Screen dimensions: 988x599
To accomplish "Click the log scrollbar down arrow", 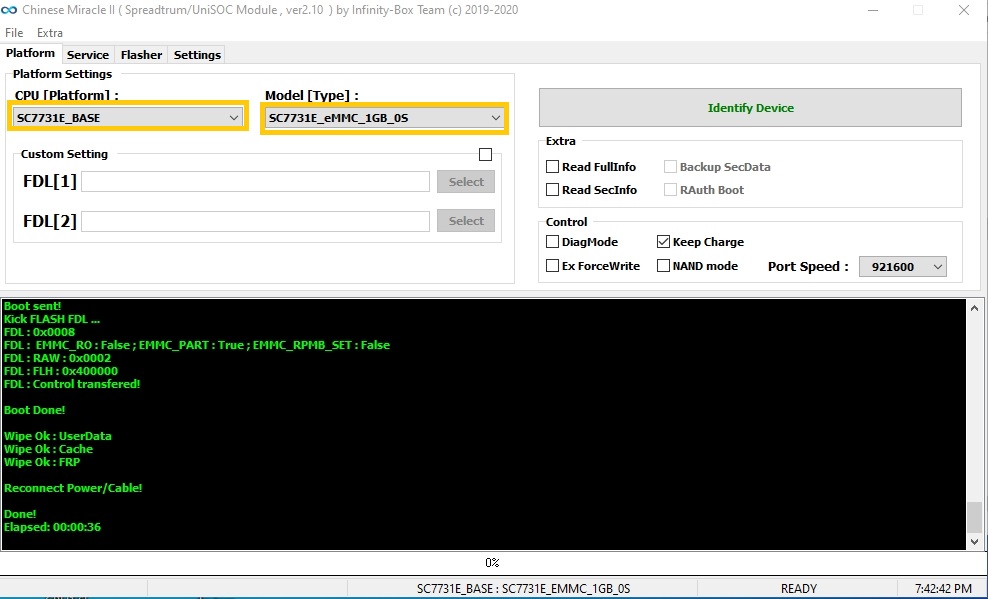I will (x=974, y=542).
